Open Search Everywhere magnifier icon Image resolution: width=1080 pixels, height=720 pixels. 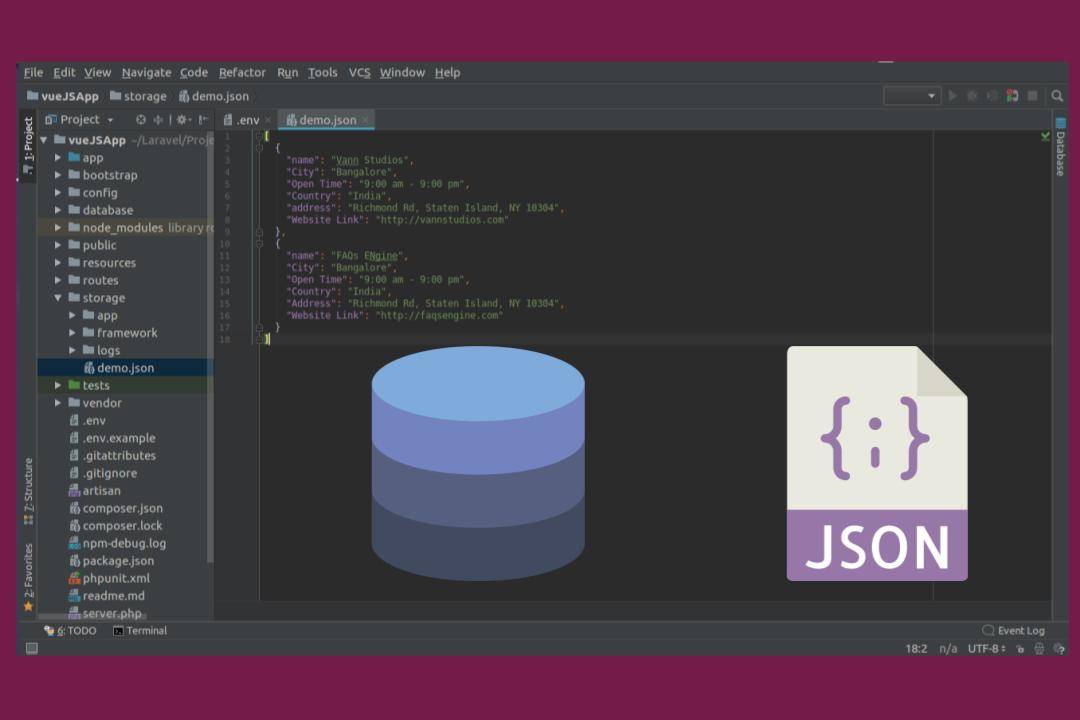1057,96
